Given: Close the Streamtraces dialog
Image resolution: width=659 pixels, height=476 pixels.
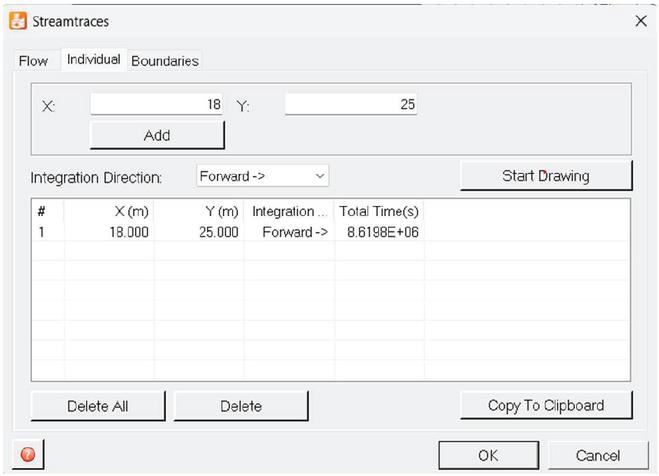Looking at the screenshot, I should coord(640,21).
